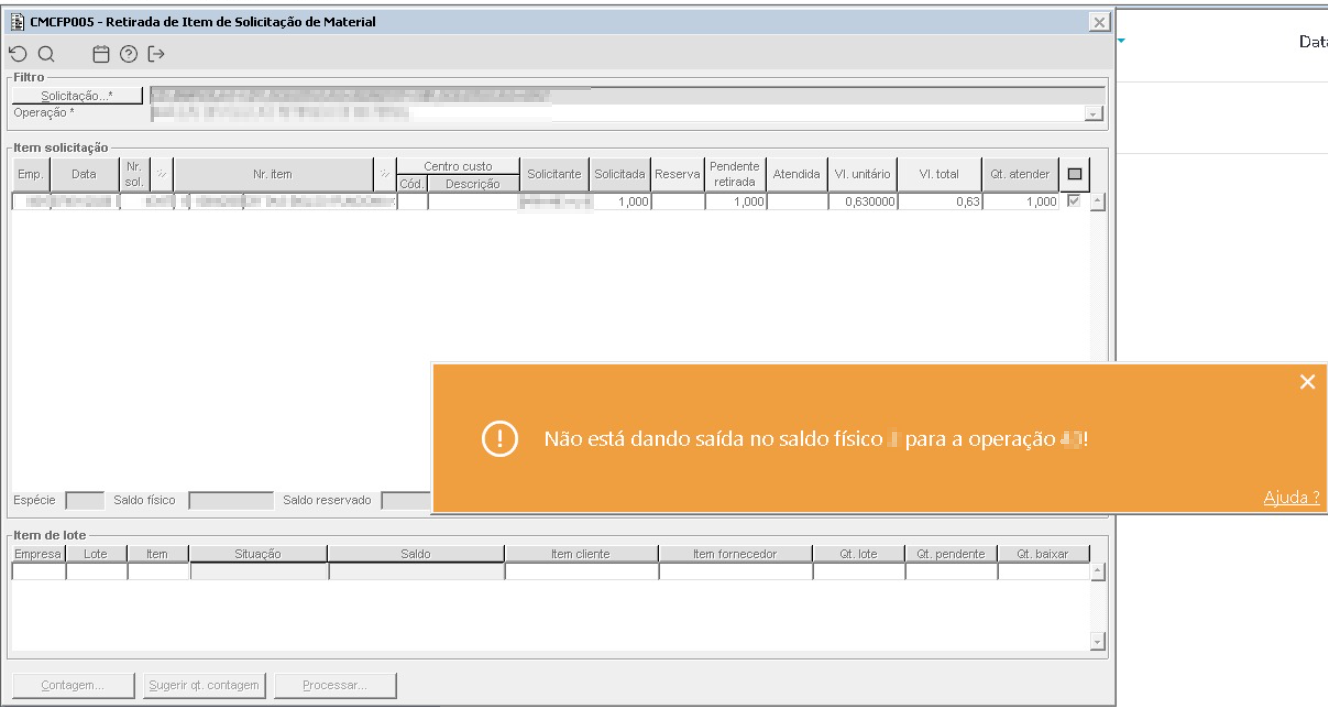
Task: Open the Operação dropdown arrow
Action: (x=1096, y=114)
